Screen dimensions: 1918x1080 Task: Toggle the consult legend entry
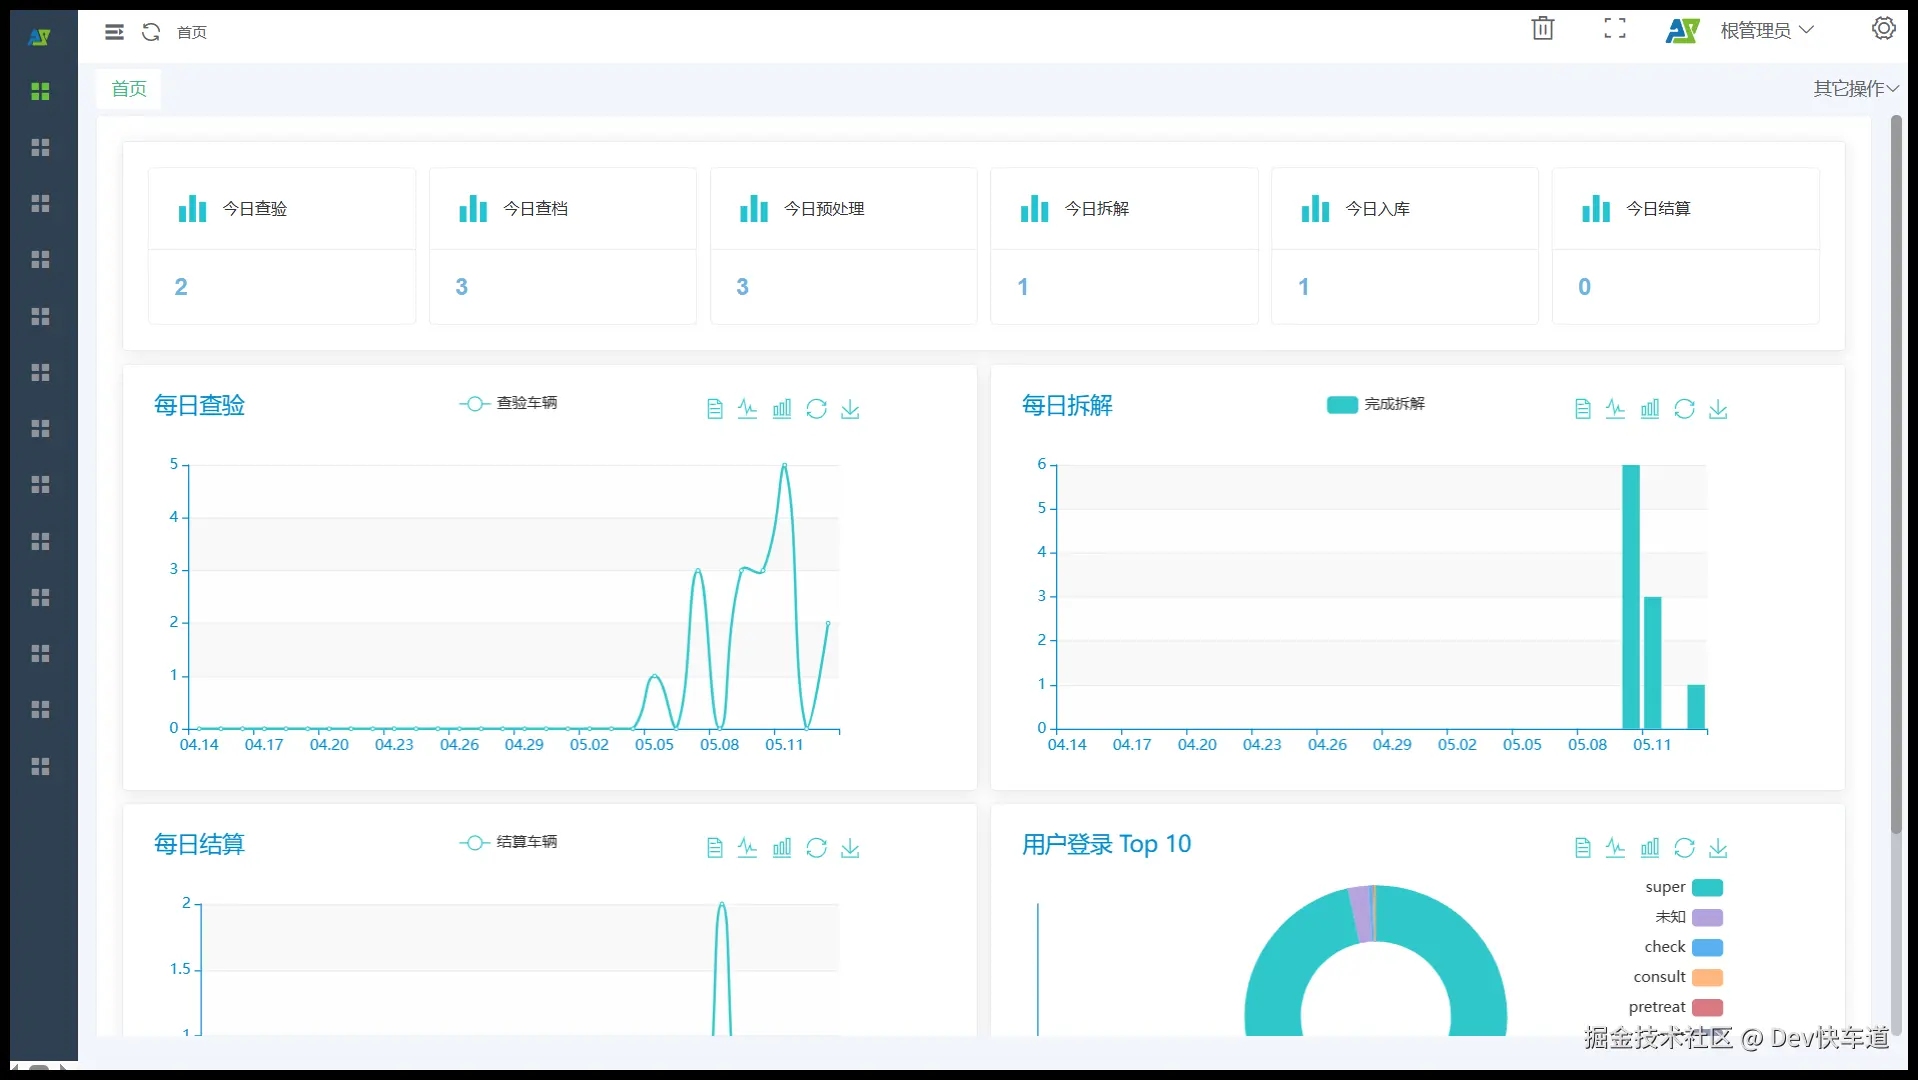tap(1678, 977)
